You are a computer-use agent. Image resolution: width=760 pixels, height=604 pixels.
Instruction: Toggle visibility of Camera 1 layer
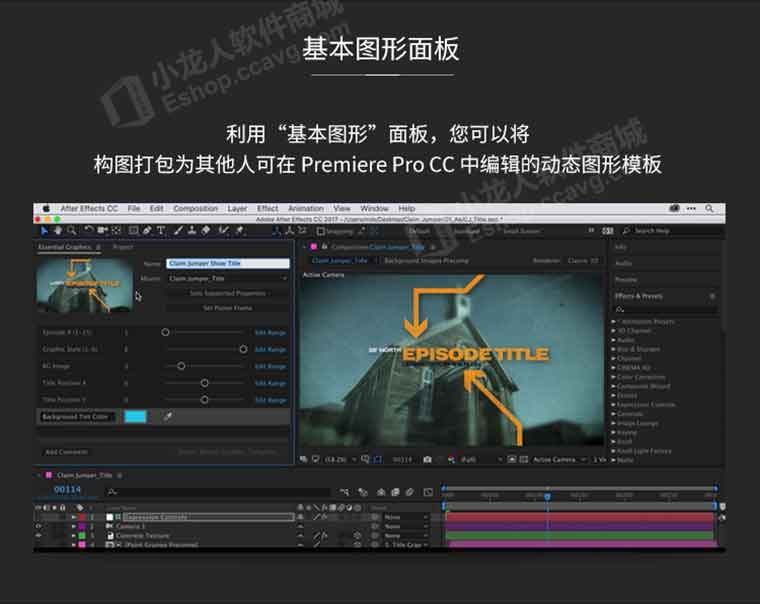(39, 526)
